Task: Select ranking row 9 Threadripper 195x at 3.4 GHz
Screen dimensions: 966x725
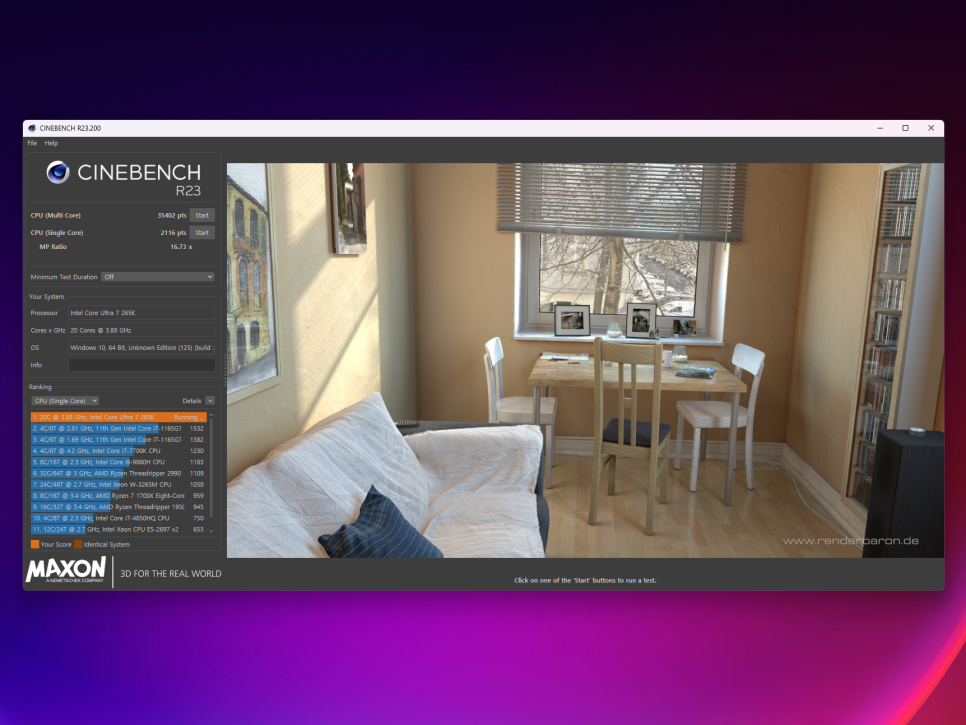Action: pyautogui.click(x=118, y=507)
